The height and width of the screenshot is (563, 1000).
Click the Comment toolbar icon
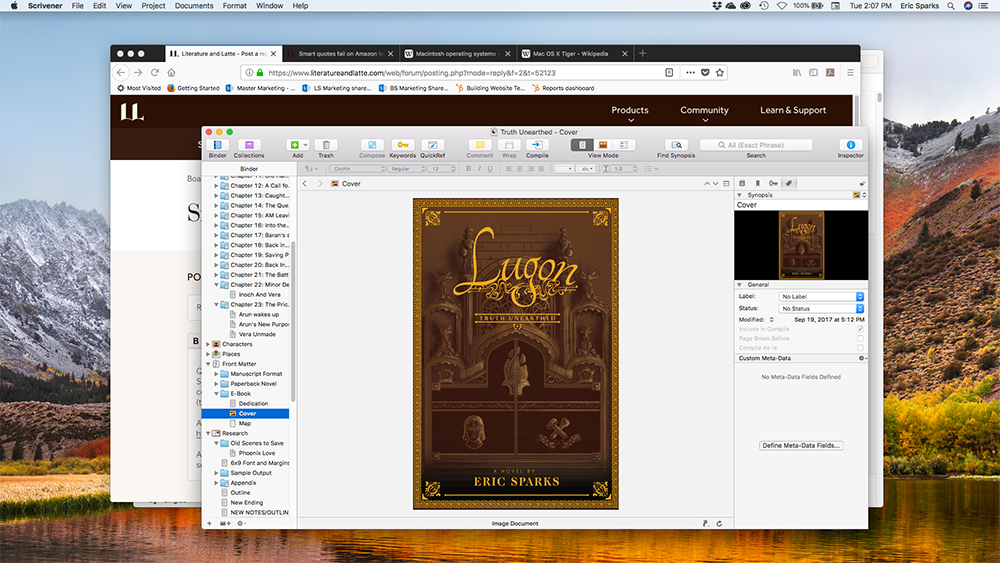480,145
